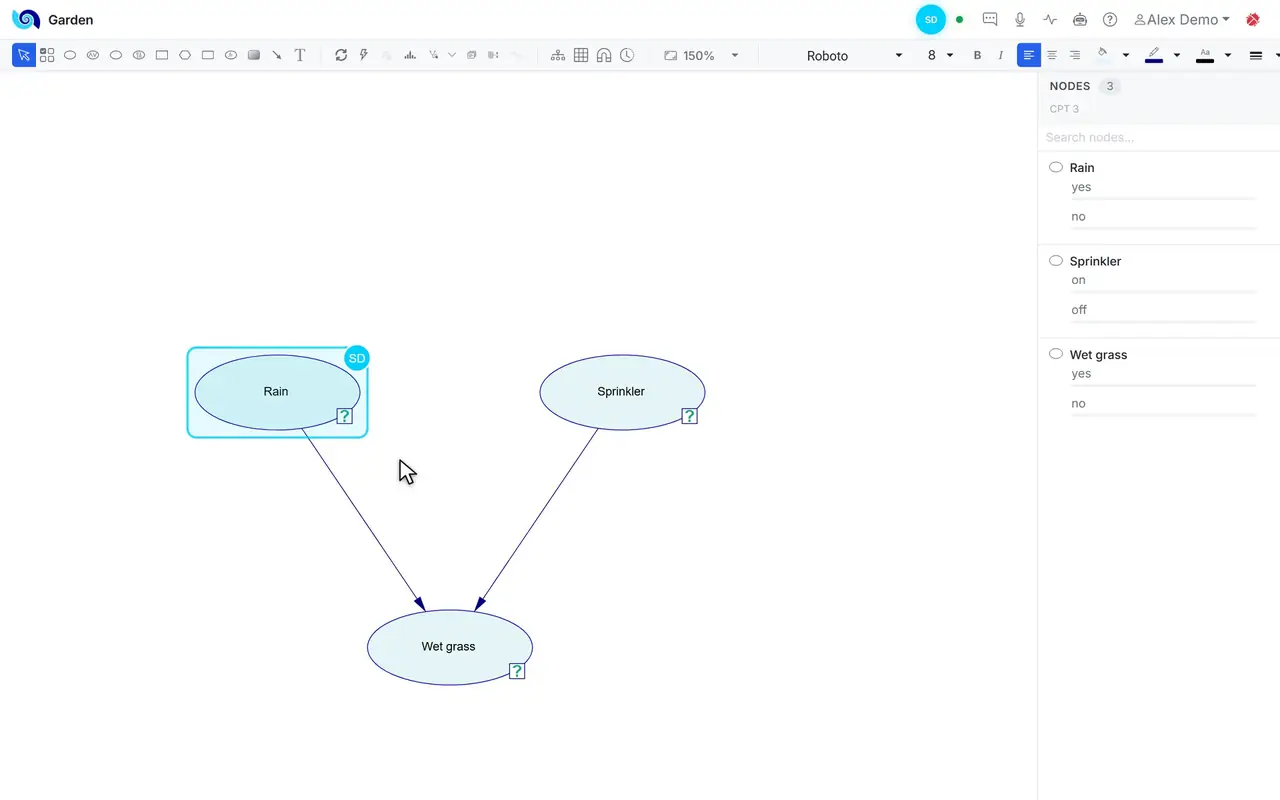Select the Text tool
This screenshot has height=800, width=1280.
pos(300,55)
